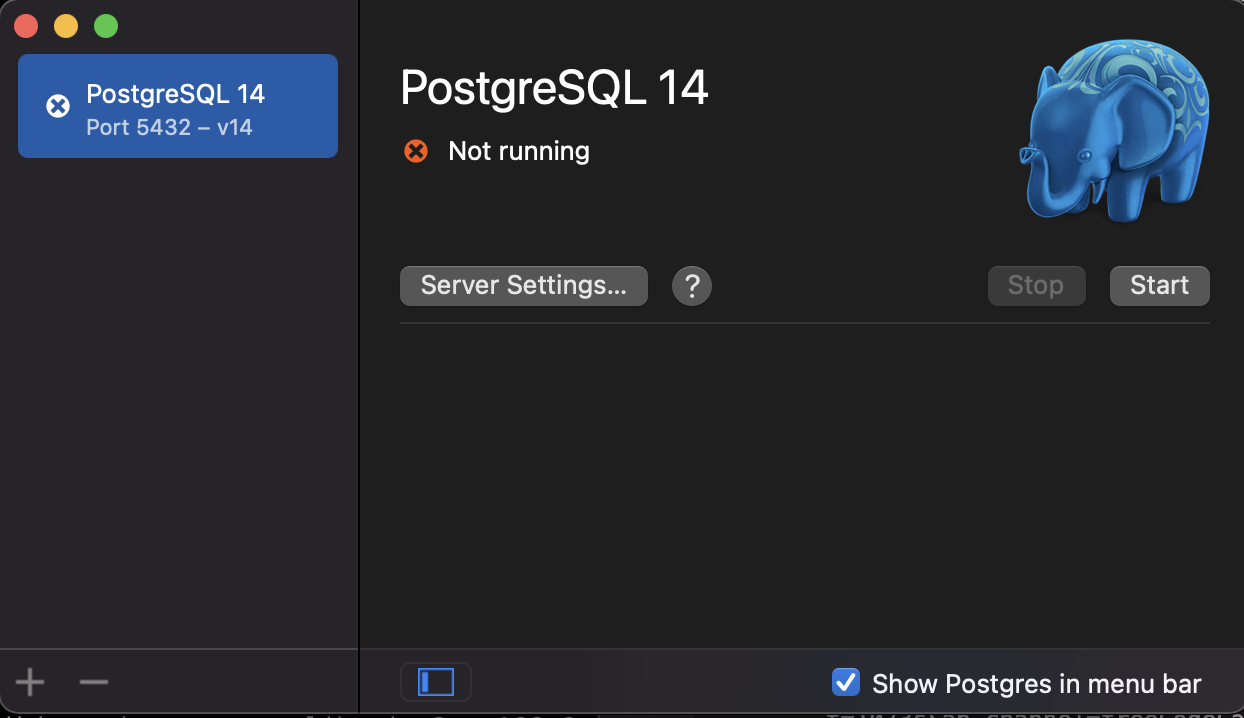Click the 'Not running' status text

[519, 151]
